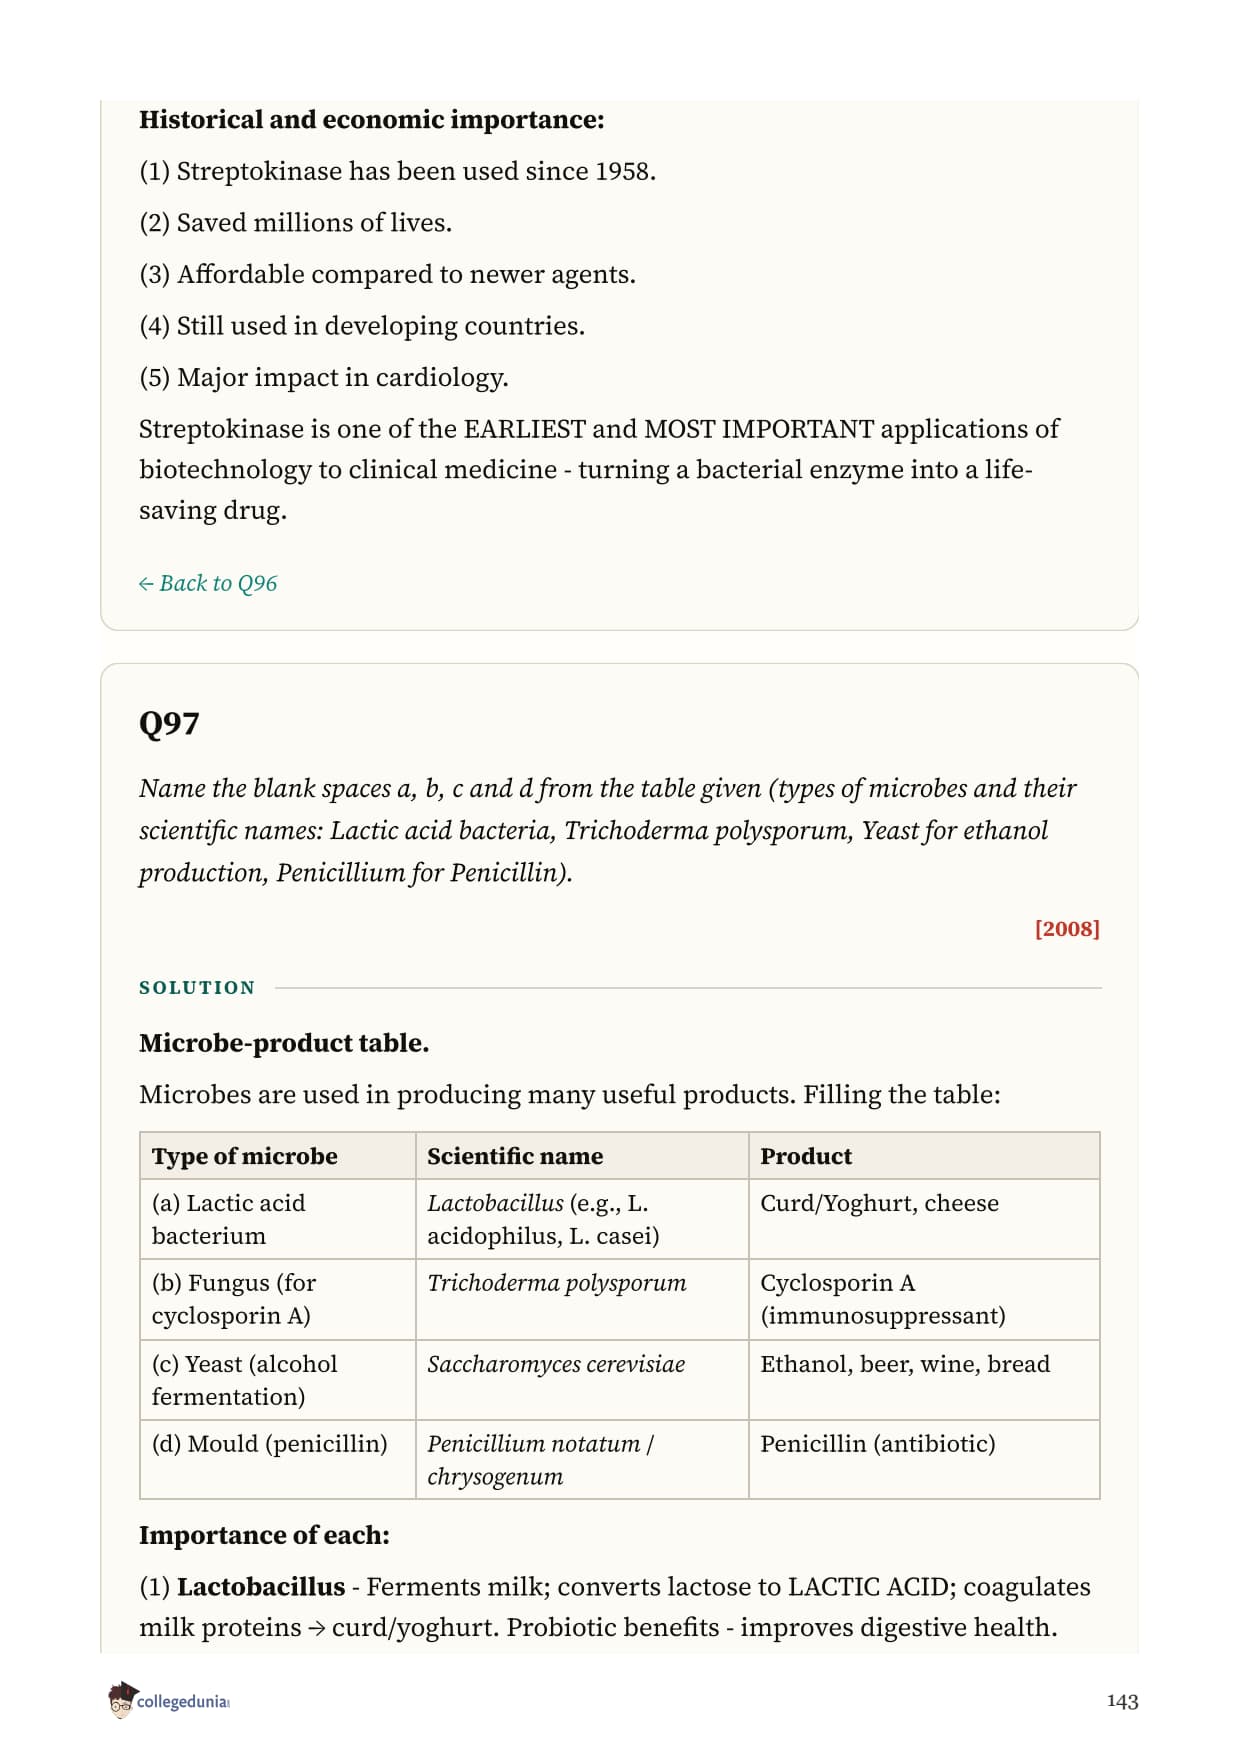Click the Historical and economic importance heading
Viewport: 1239px width, 1754px height.
[371, 120]
